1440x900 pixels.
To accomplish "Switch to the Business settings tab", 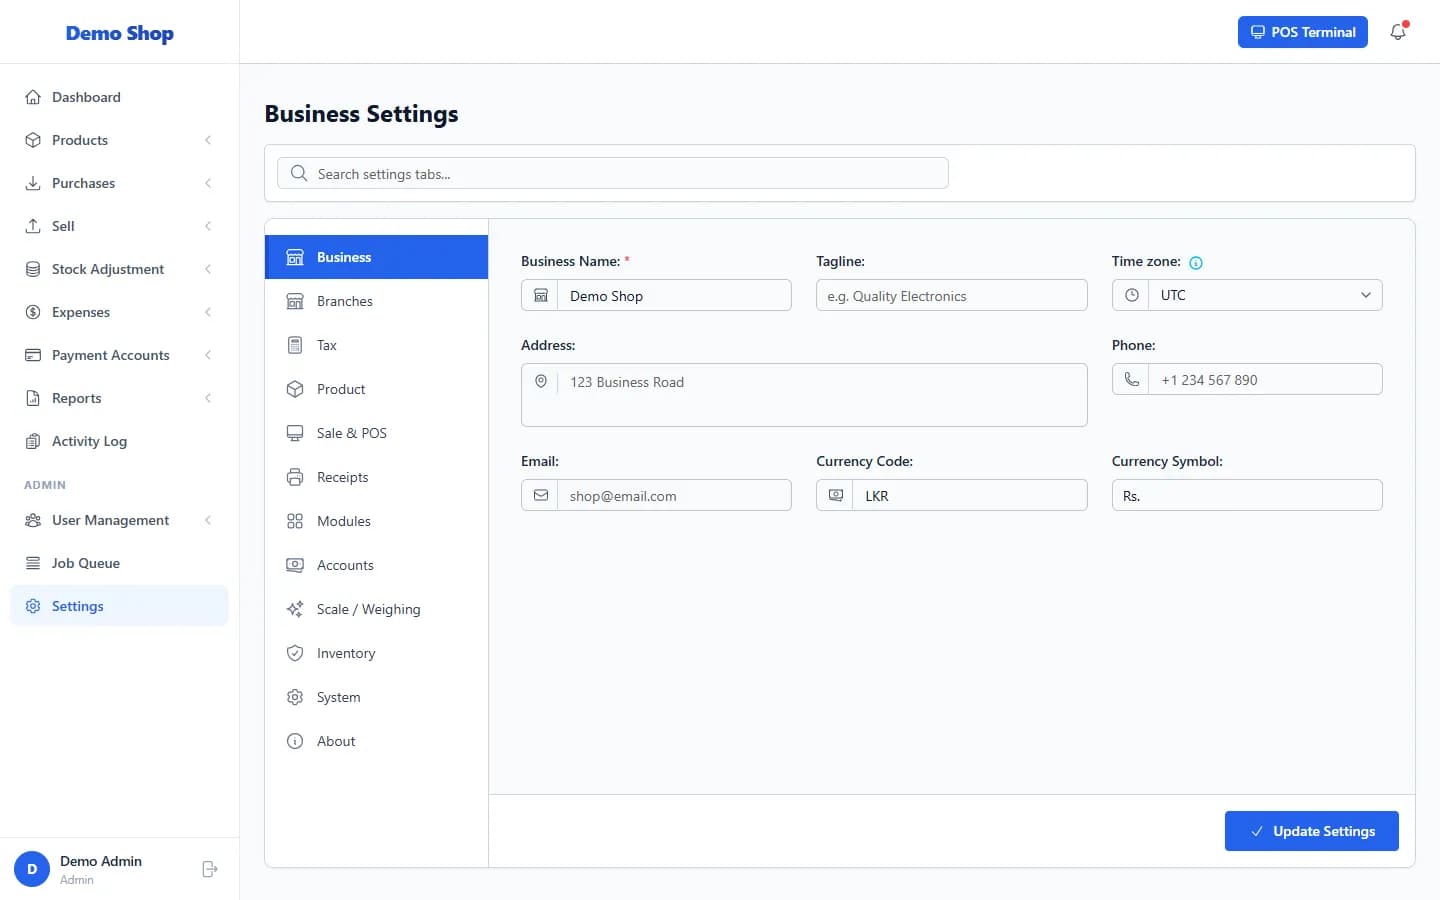I will click(x=376, y=257).
